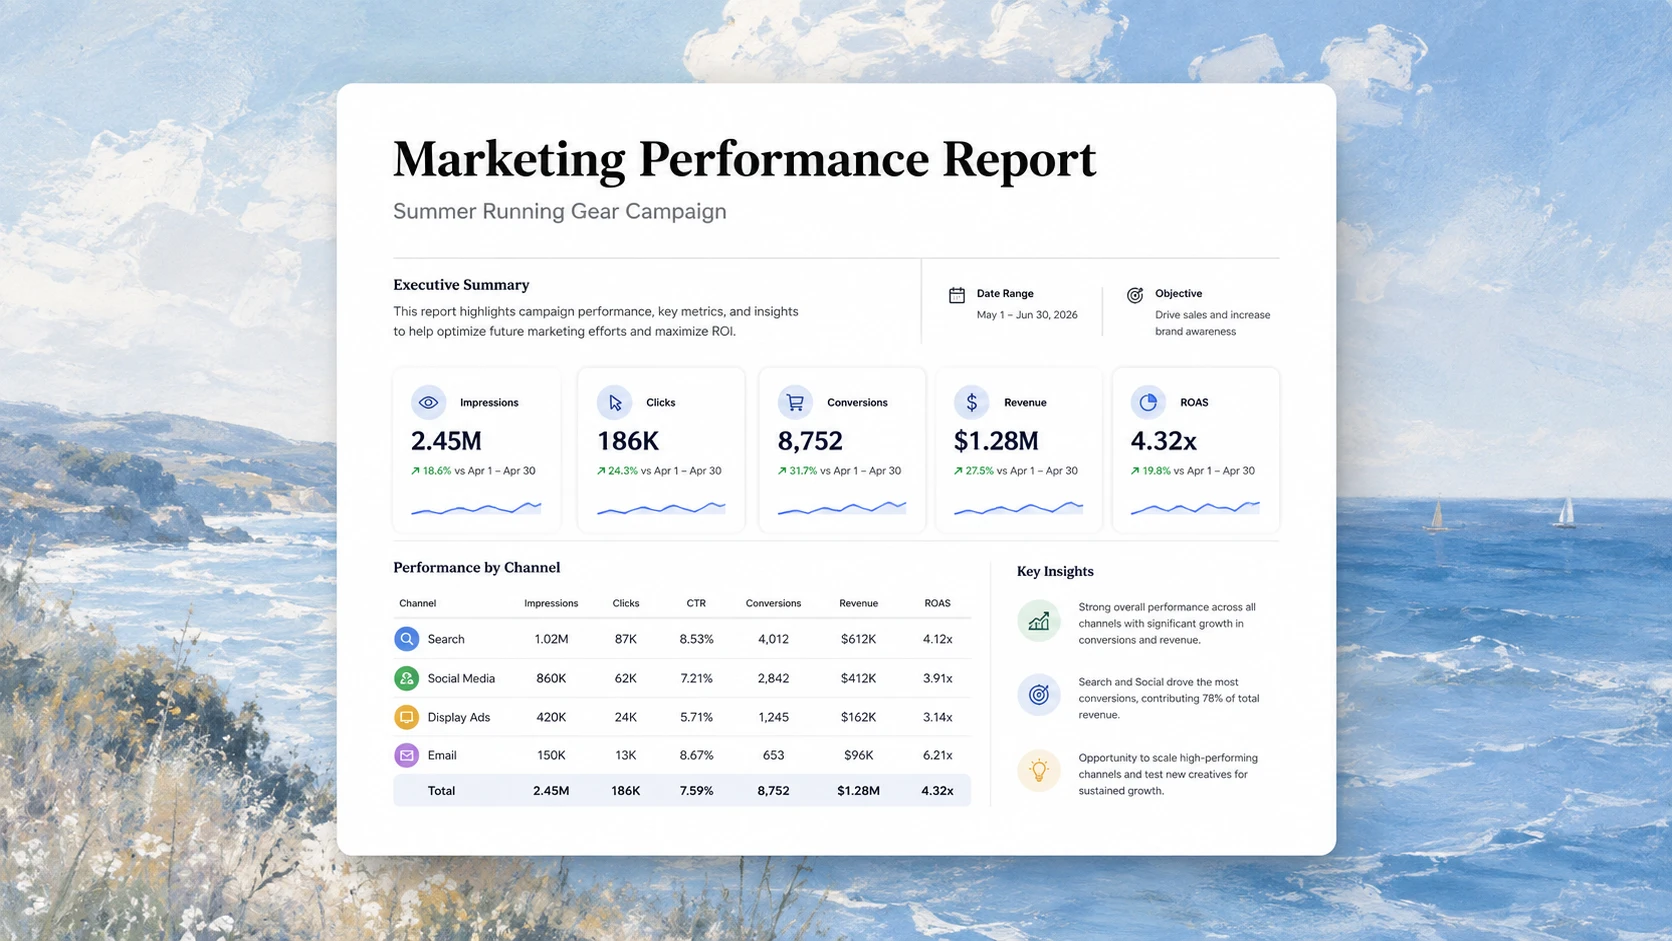The width and height of the screenshot is (1672, 941).
Task: Click Search CTR value 8.53%
Action: 696,639
